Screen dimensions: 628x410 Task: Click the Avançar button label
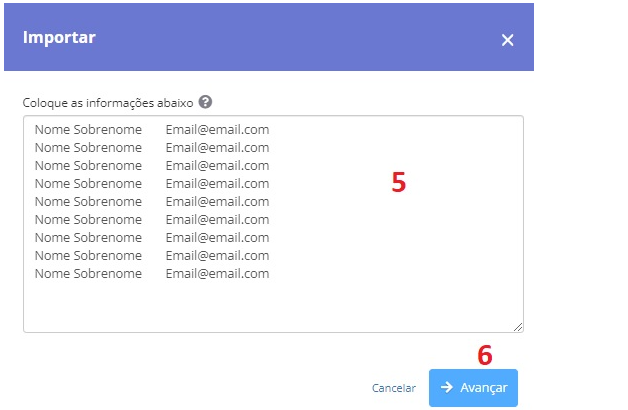(484, 388)
